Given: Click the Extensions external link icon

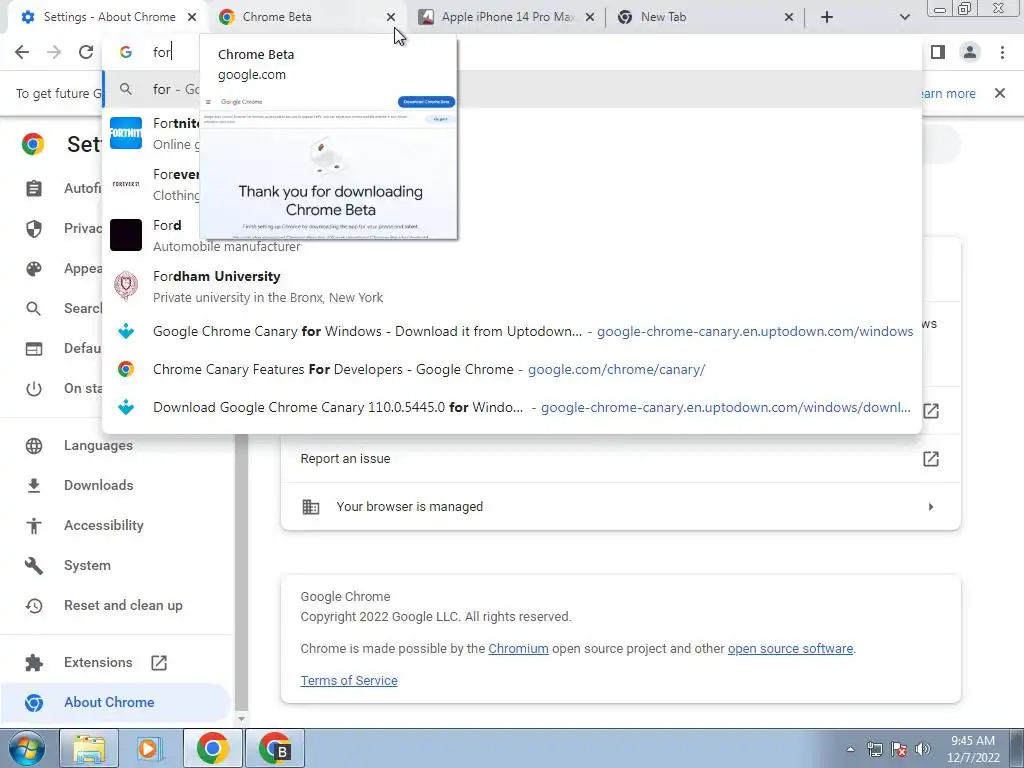Looking at the screenshot, I should tap(159, 663).
